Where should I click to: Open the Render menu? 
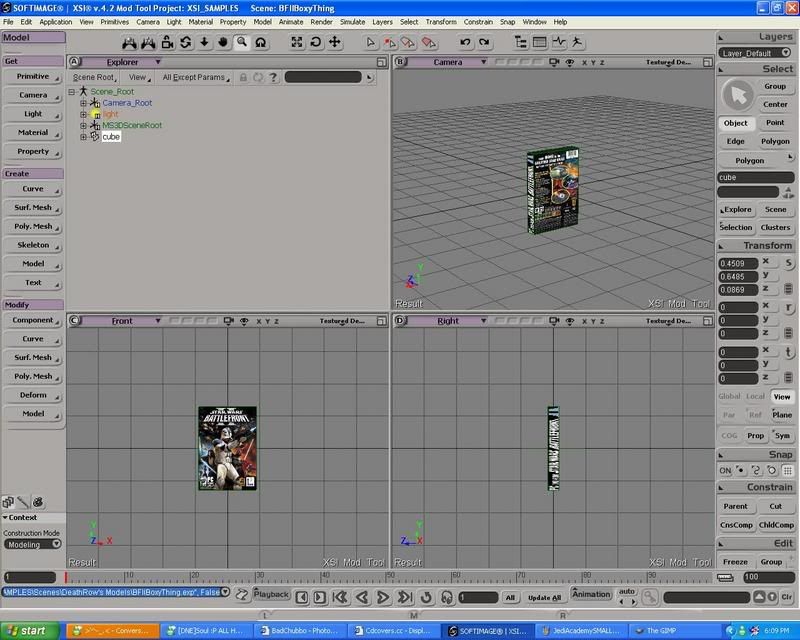[x=321, y=22]
